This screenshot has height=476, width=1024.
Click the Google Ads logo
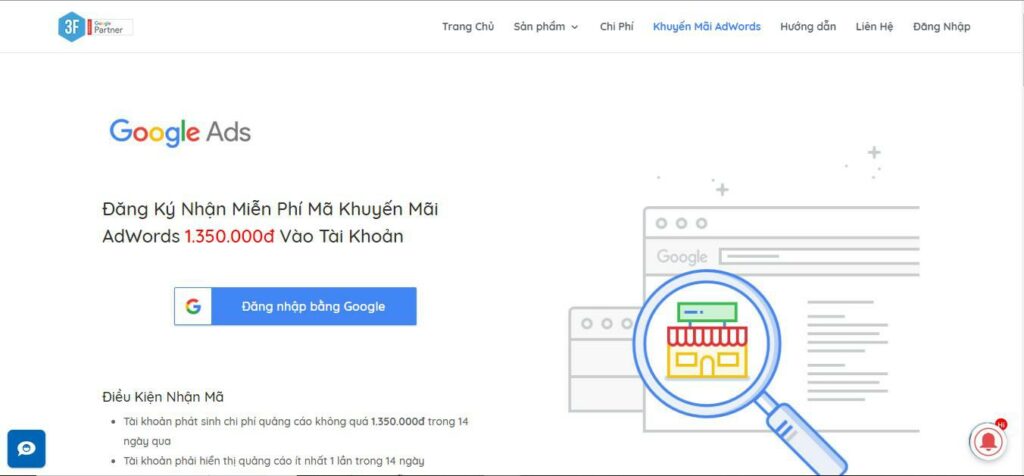[180, 133]
